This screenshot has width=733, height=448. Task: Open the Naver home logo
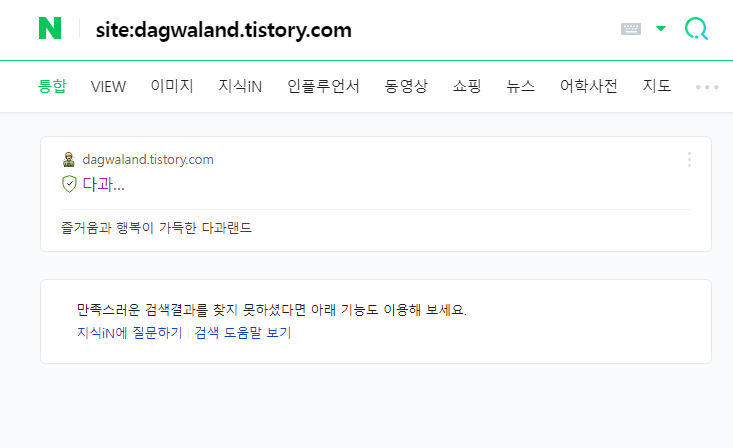(x=50, y=29)
